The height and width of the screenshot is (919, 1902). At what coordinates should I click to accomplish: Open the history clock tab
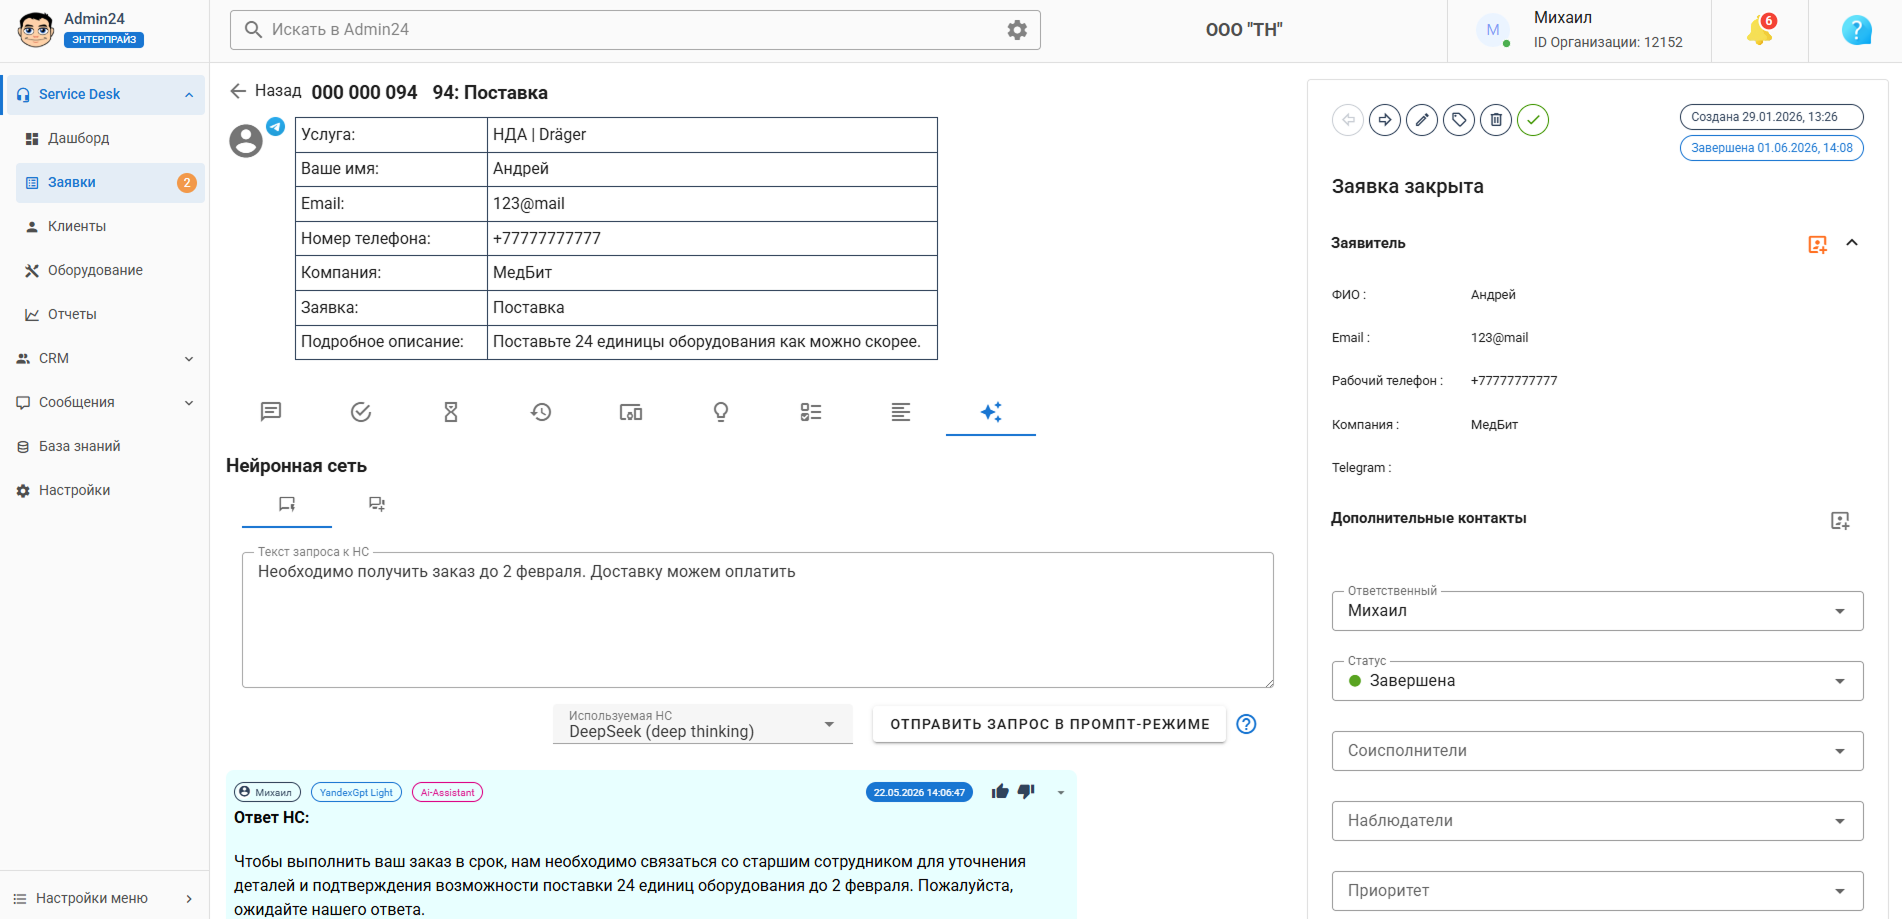(x=541, y=412)
